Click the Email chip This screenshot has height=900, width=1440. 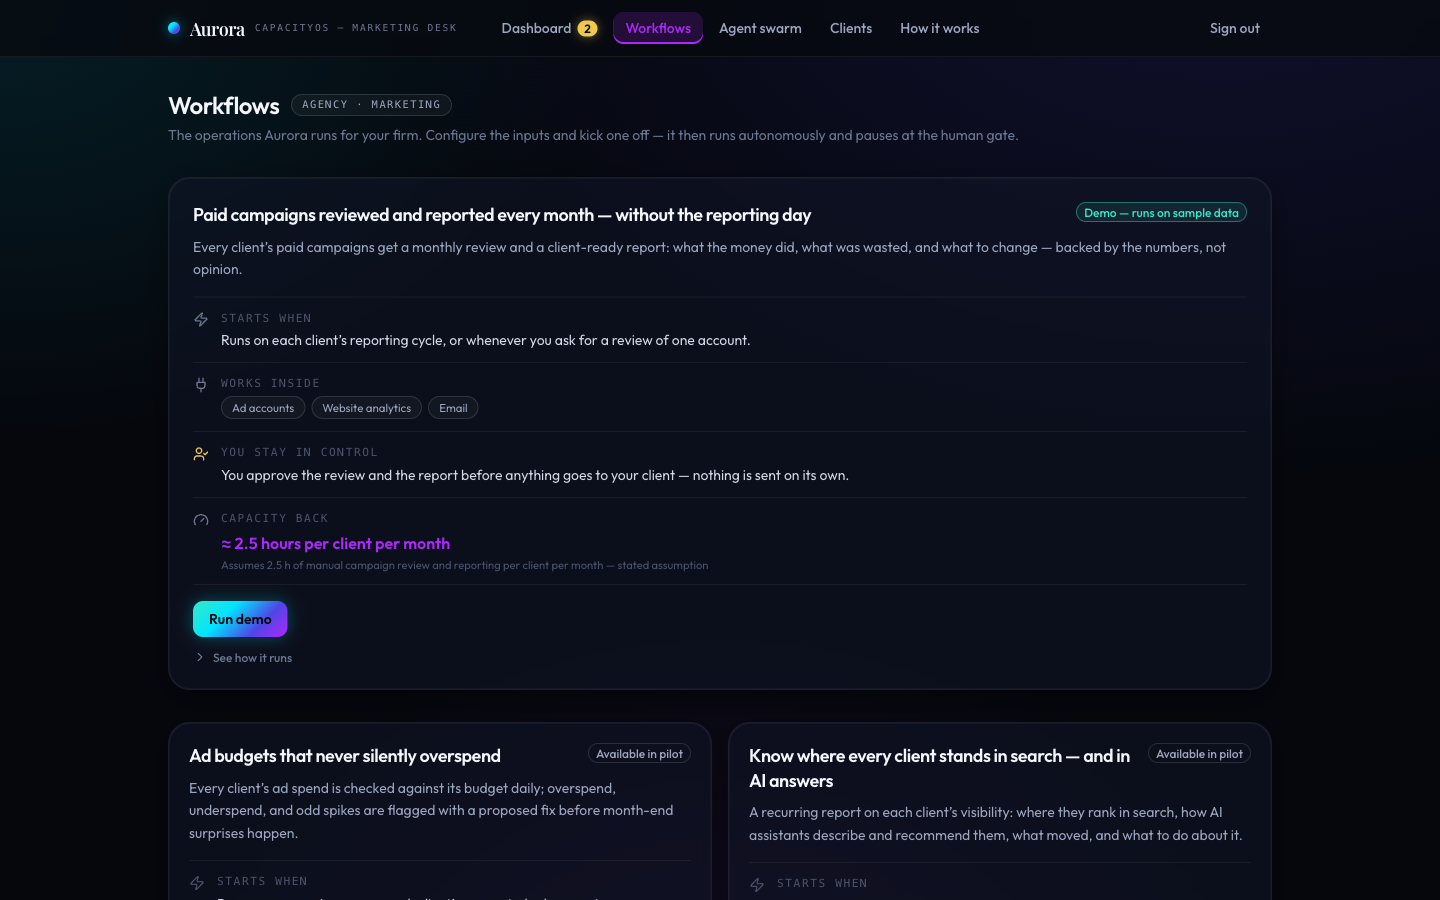(x=453, y=408)
